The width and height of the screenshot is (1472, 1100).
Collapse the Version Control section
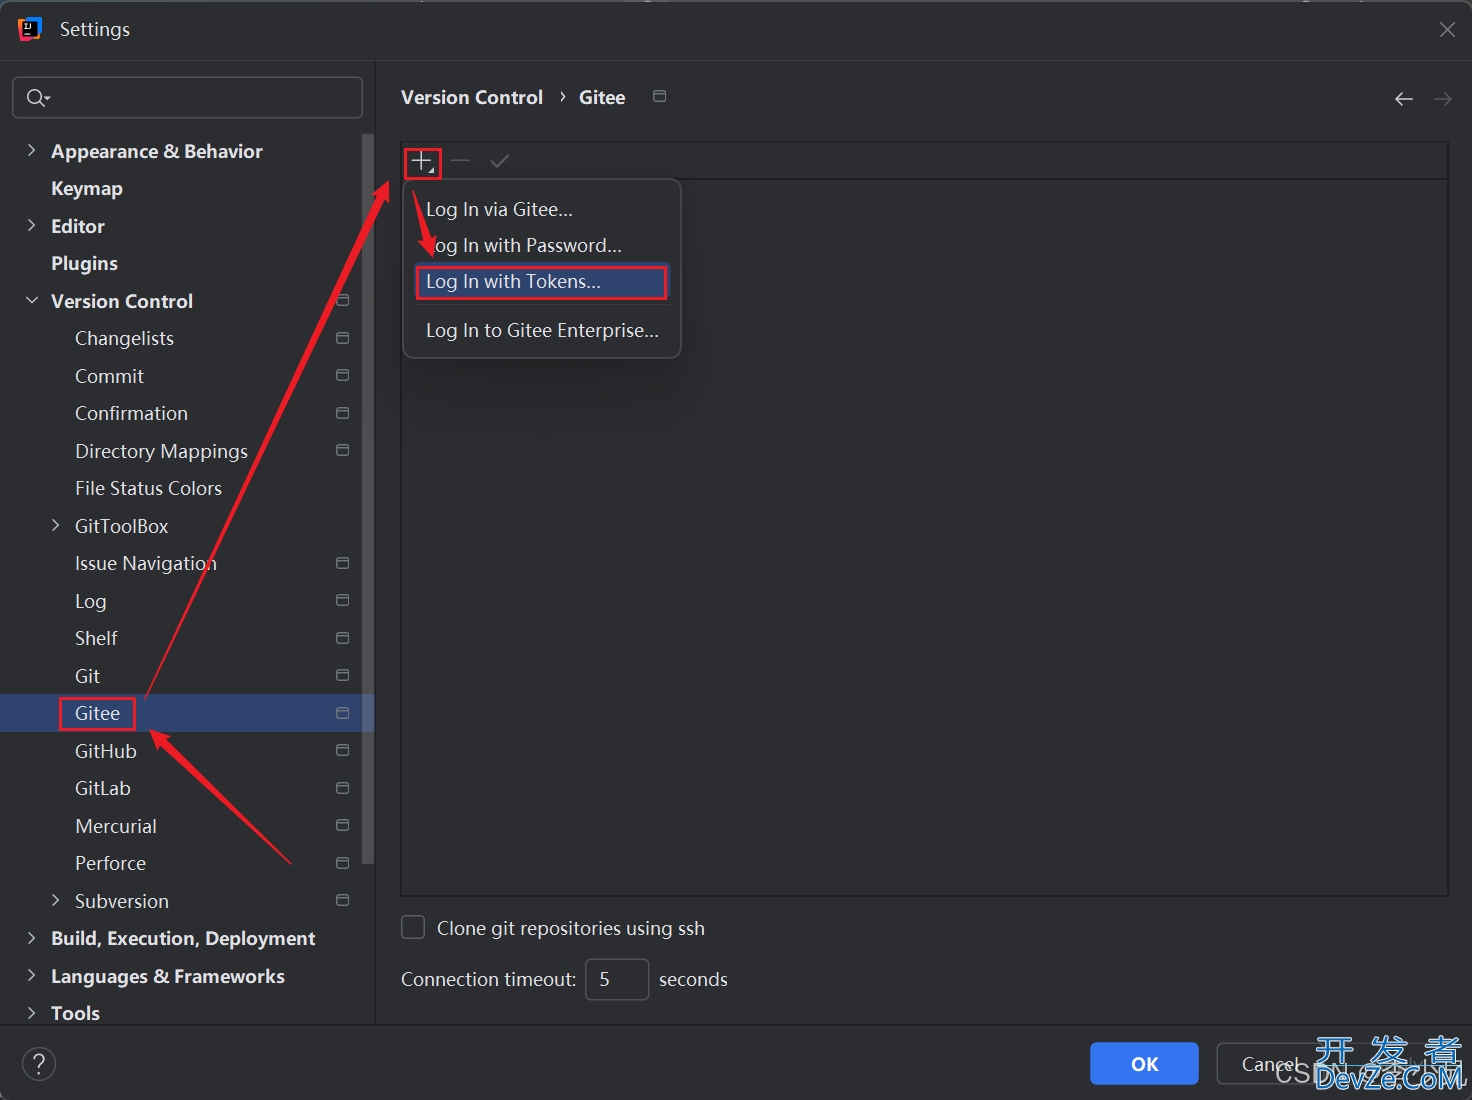click(x=31, y=301)
